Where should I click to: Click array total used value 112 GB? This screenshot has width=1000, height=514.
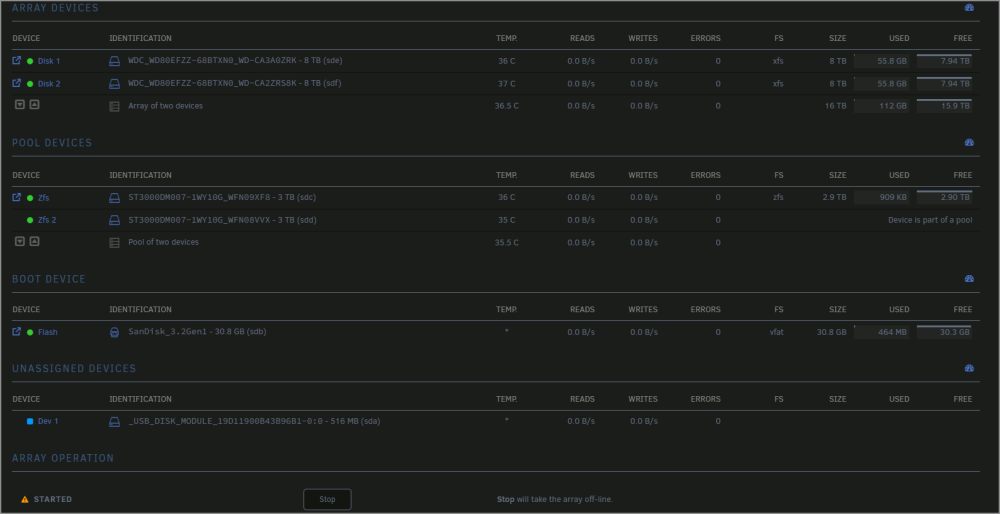[882, 106]
